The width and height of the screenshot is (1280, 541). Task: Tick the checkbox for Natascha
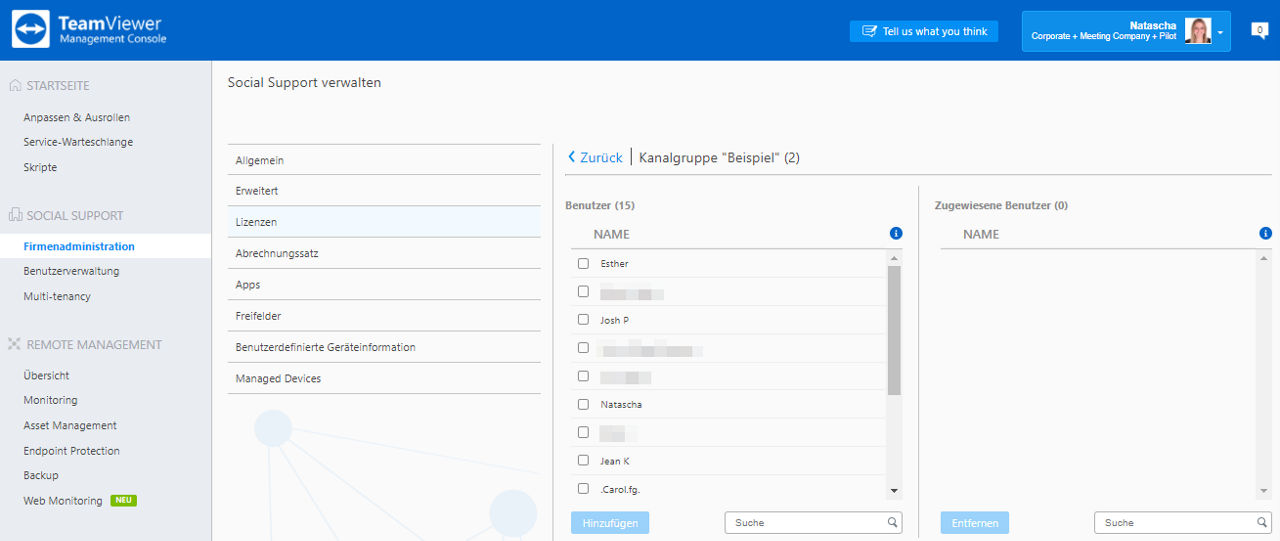(583, 404)
